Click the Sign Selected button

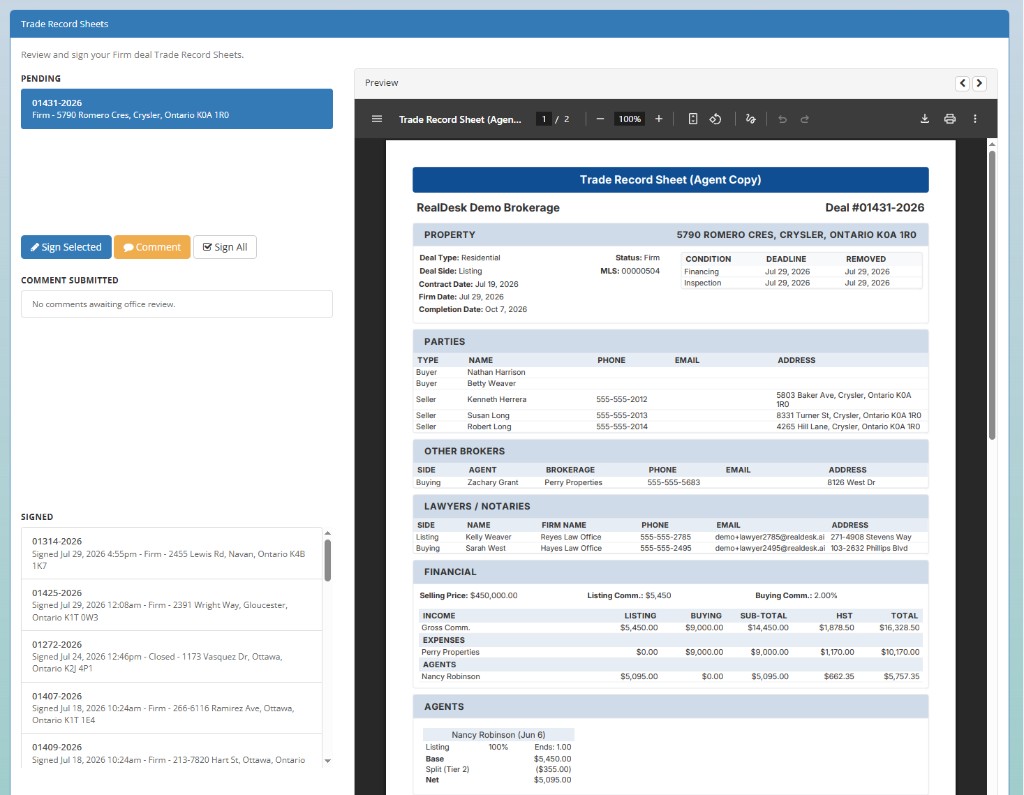tap(66, 247)
